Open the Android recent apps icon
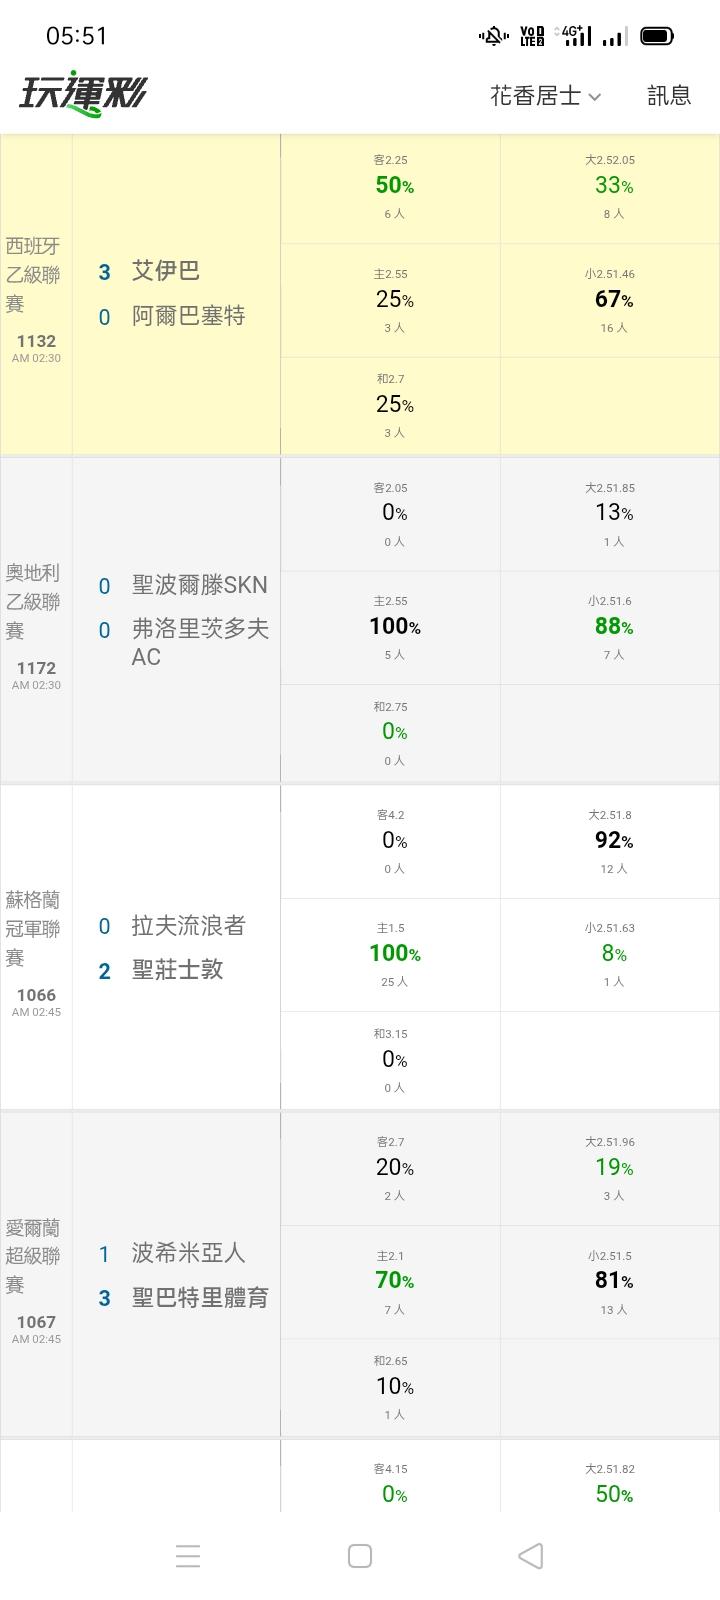This screenshot has height=1600, width=720. [188, 1556]
